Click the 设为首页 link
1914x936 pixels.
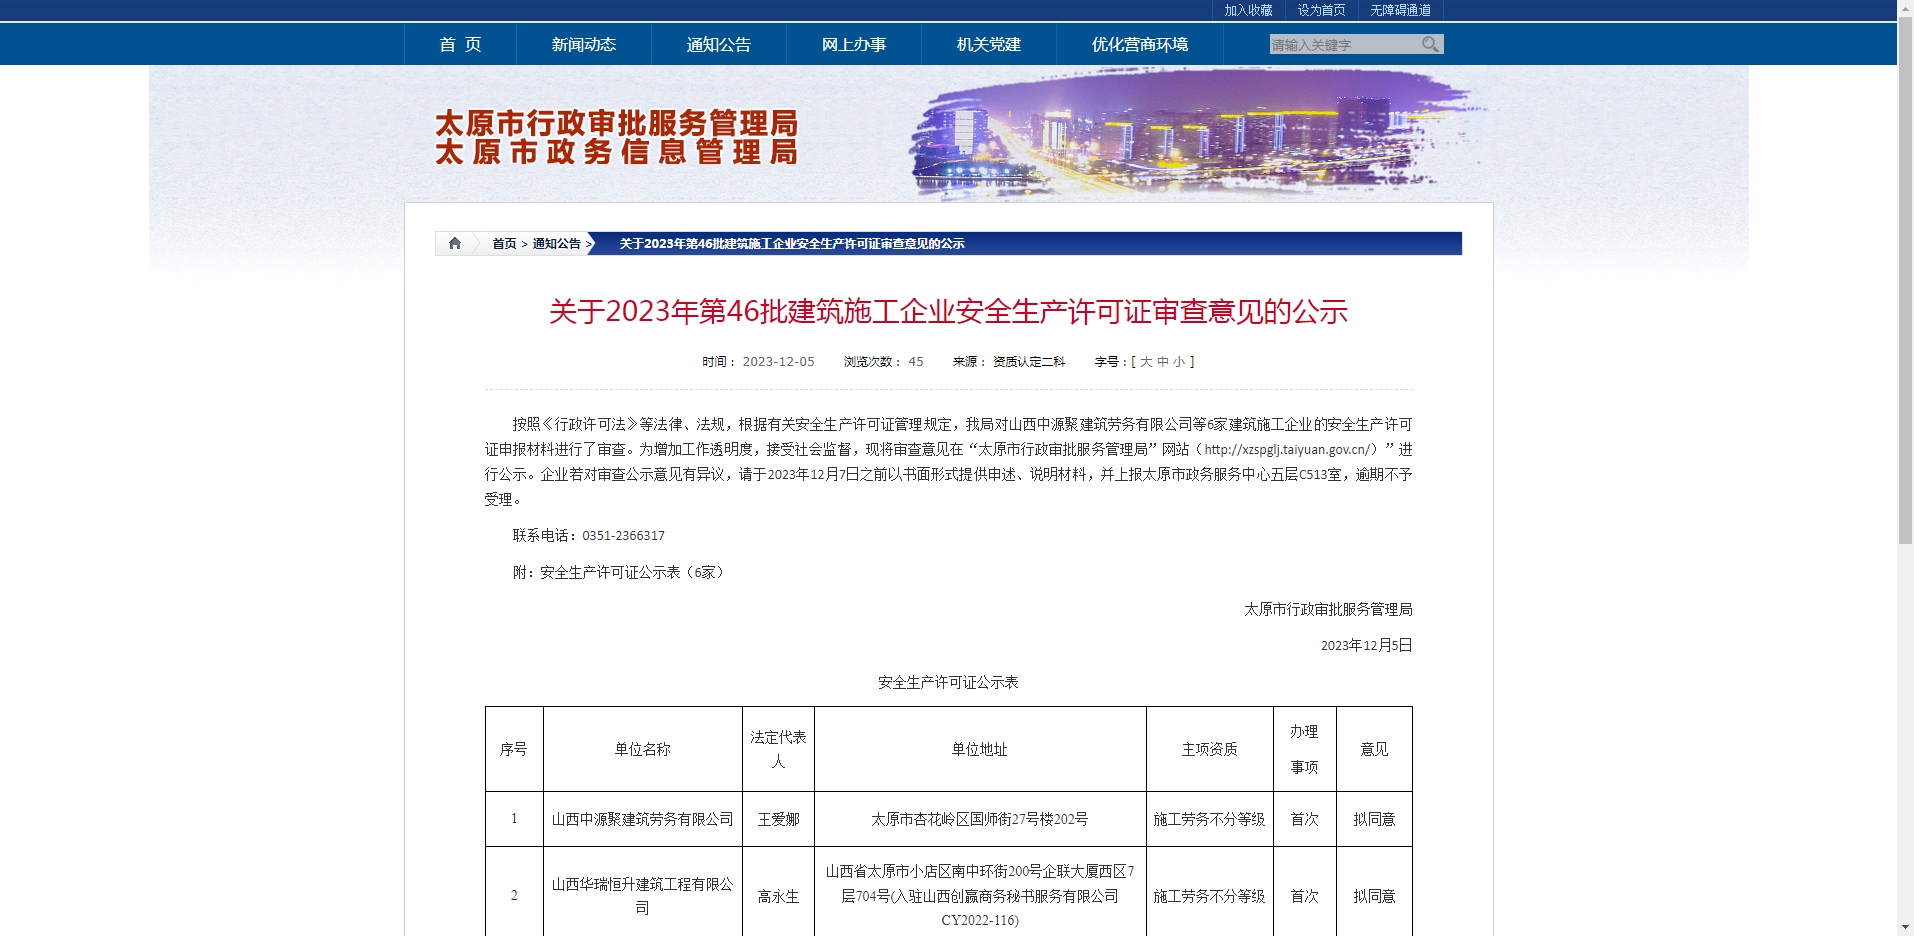coord(1321,10)
